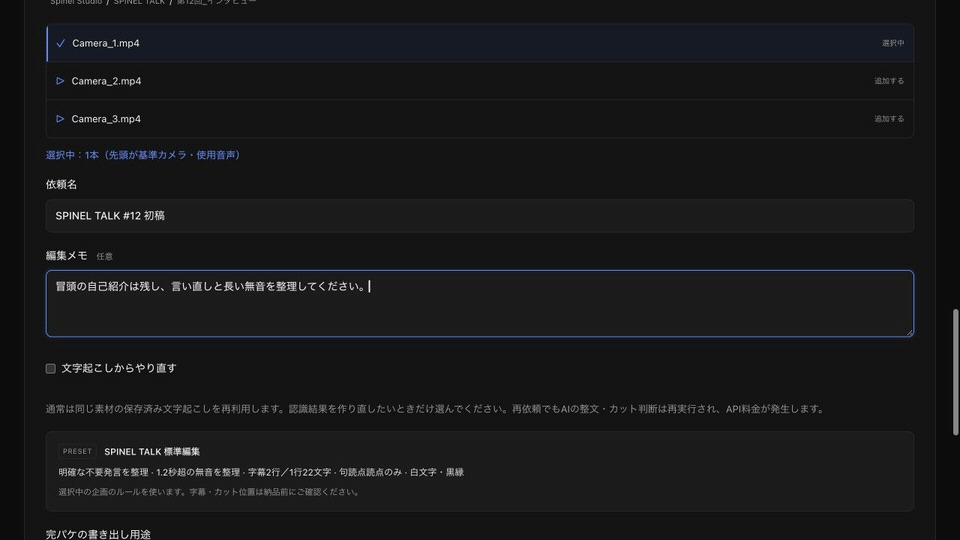Click the 依頼名 field label

[x=61, y=184]
